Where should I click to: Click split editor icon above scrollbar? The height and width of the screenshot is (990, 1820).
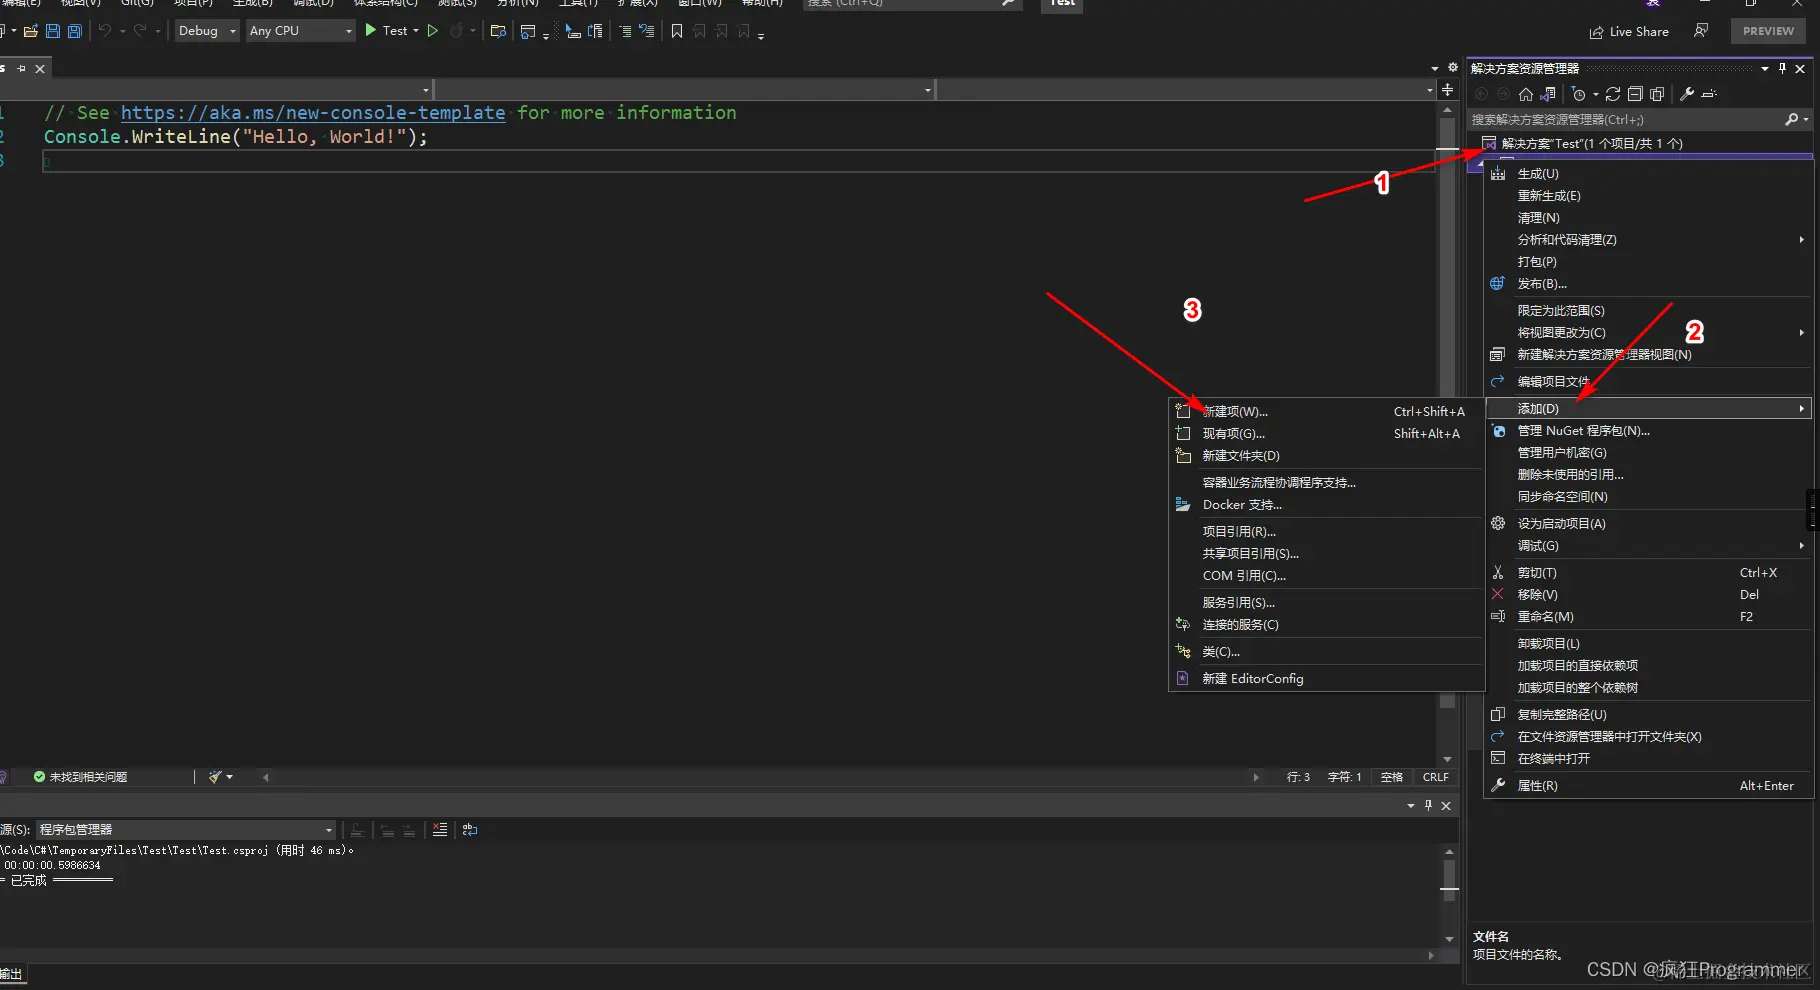[1447, 90]
